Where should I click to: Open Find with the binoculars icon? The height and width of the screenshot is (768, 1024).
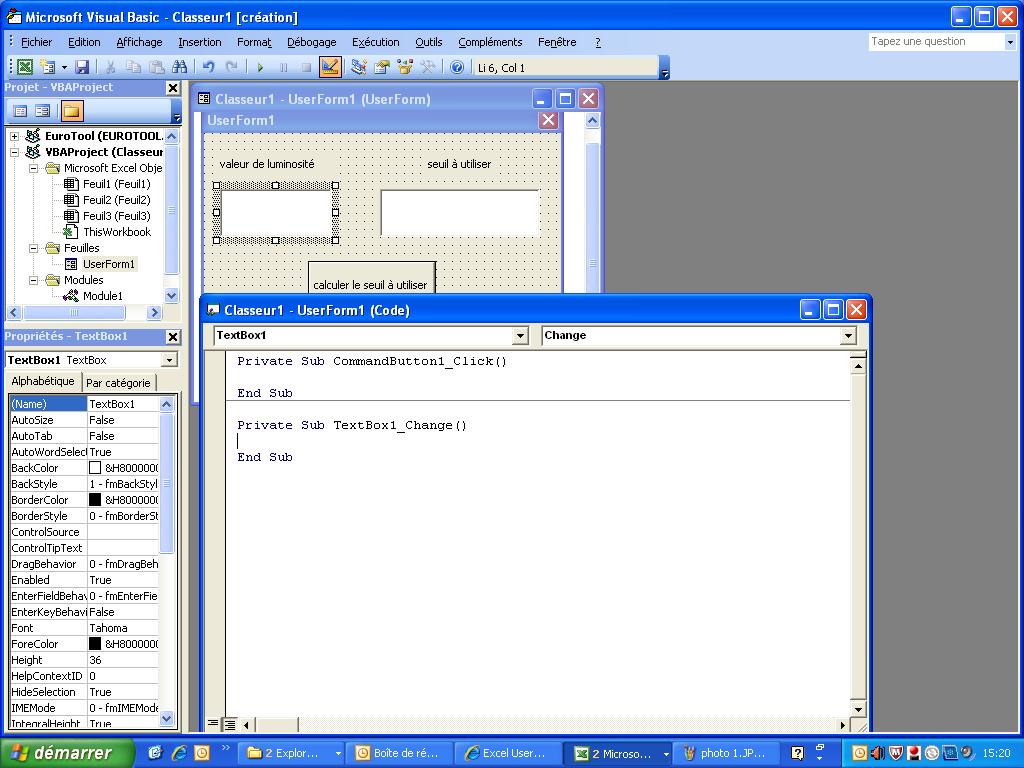tap(179, 67)
